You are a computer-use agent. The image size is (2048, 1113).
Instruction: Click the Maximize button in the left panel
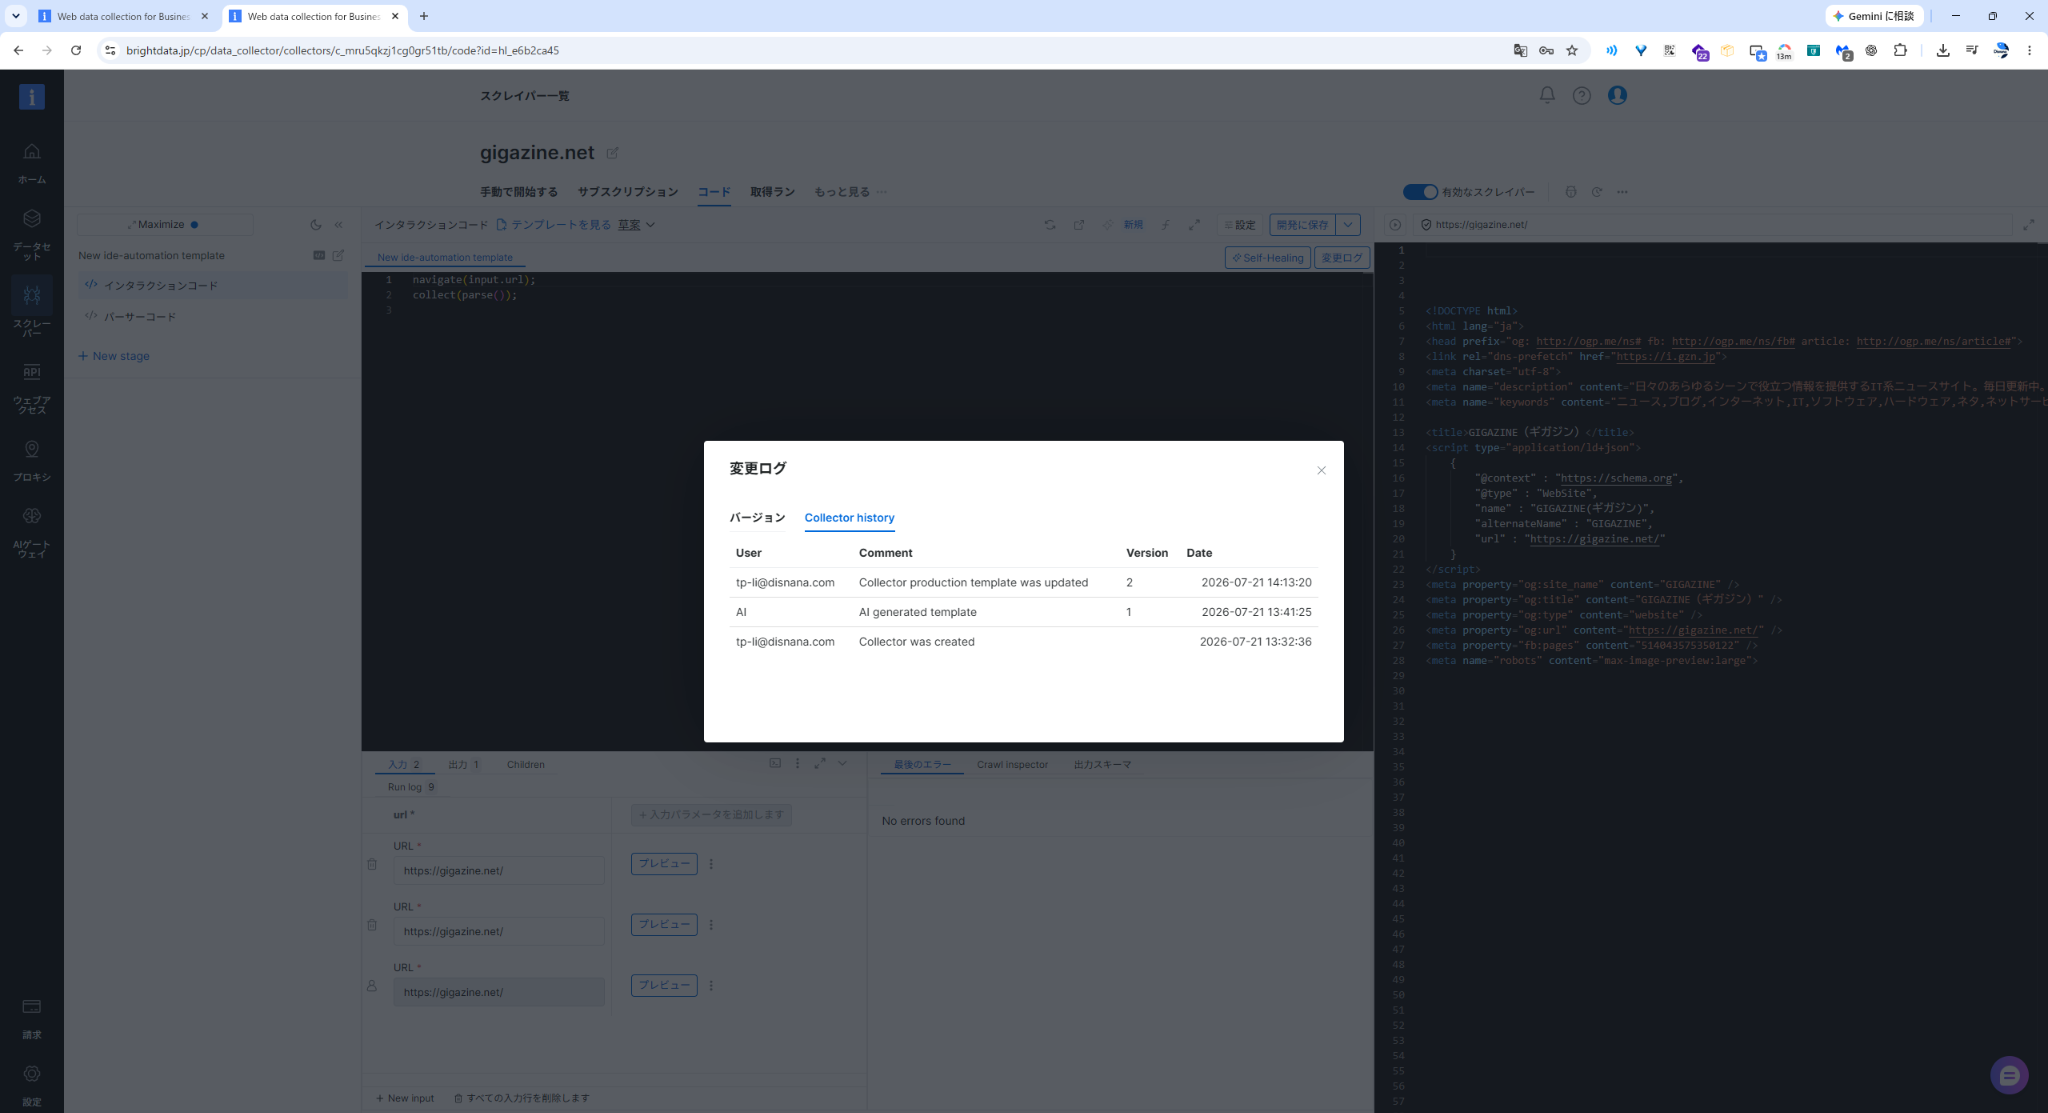164,225
